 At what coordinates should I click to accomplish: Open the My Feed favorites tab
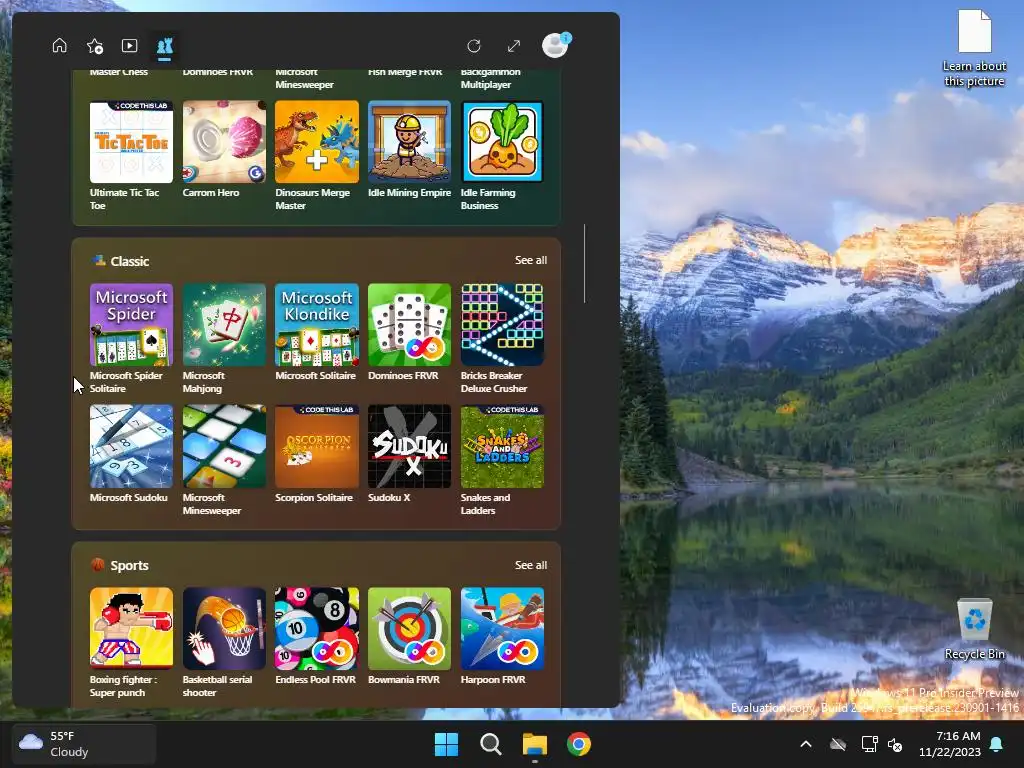pos(95,46)
